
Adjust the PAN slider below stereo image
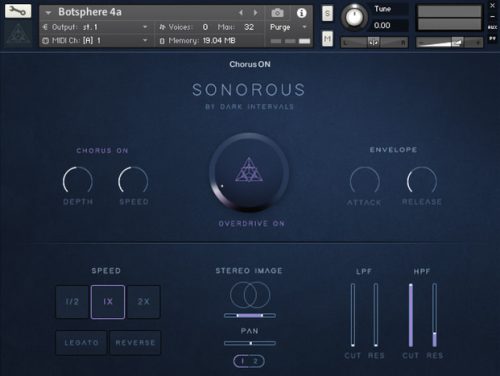(250, 343)
